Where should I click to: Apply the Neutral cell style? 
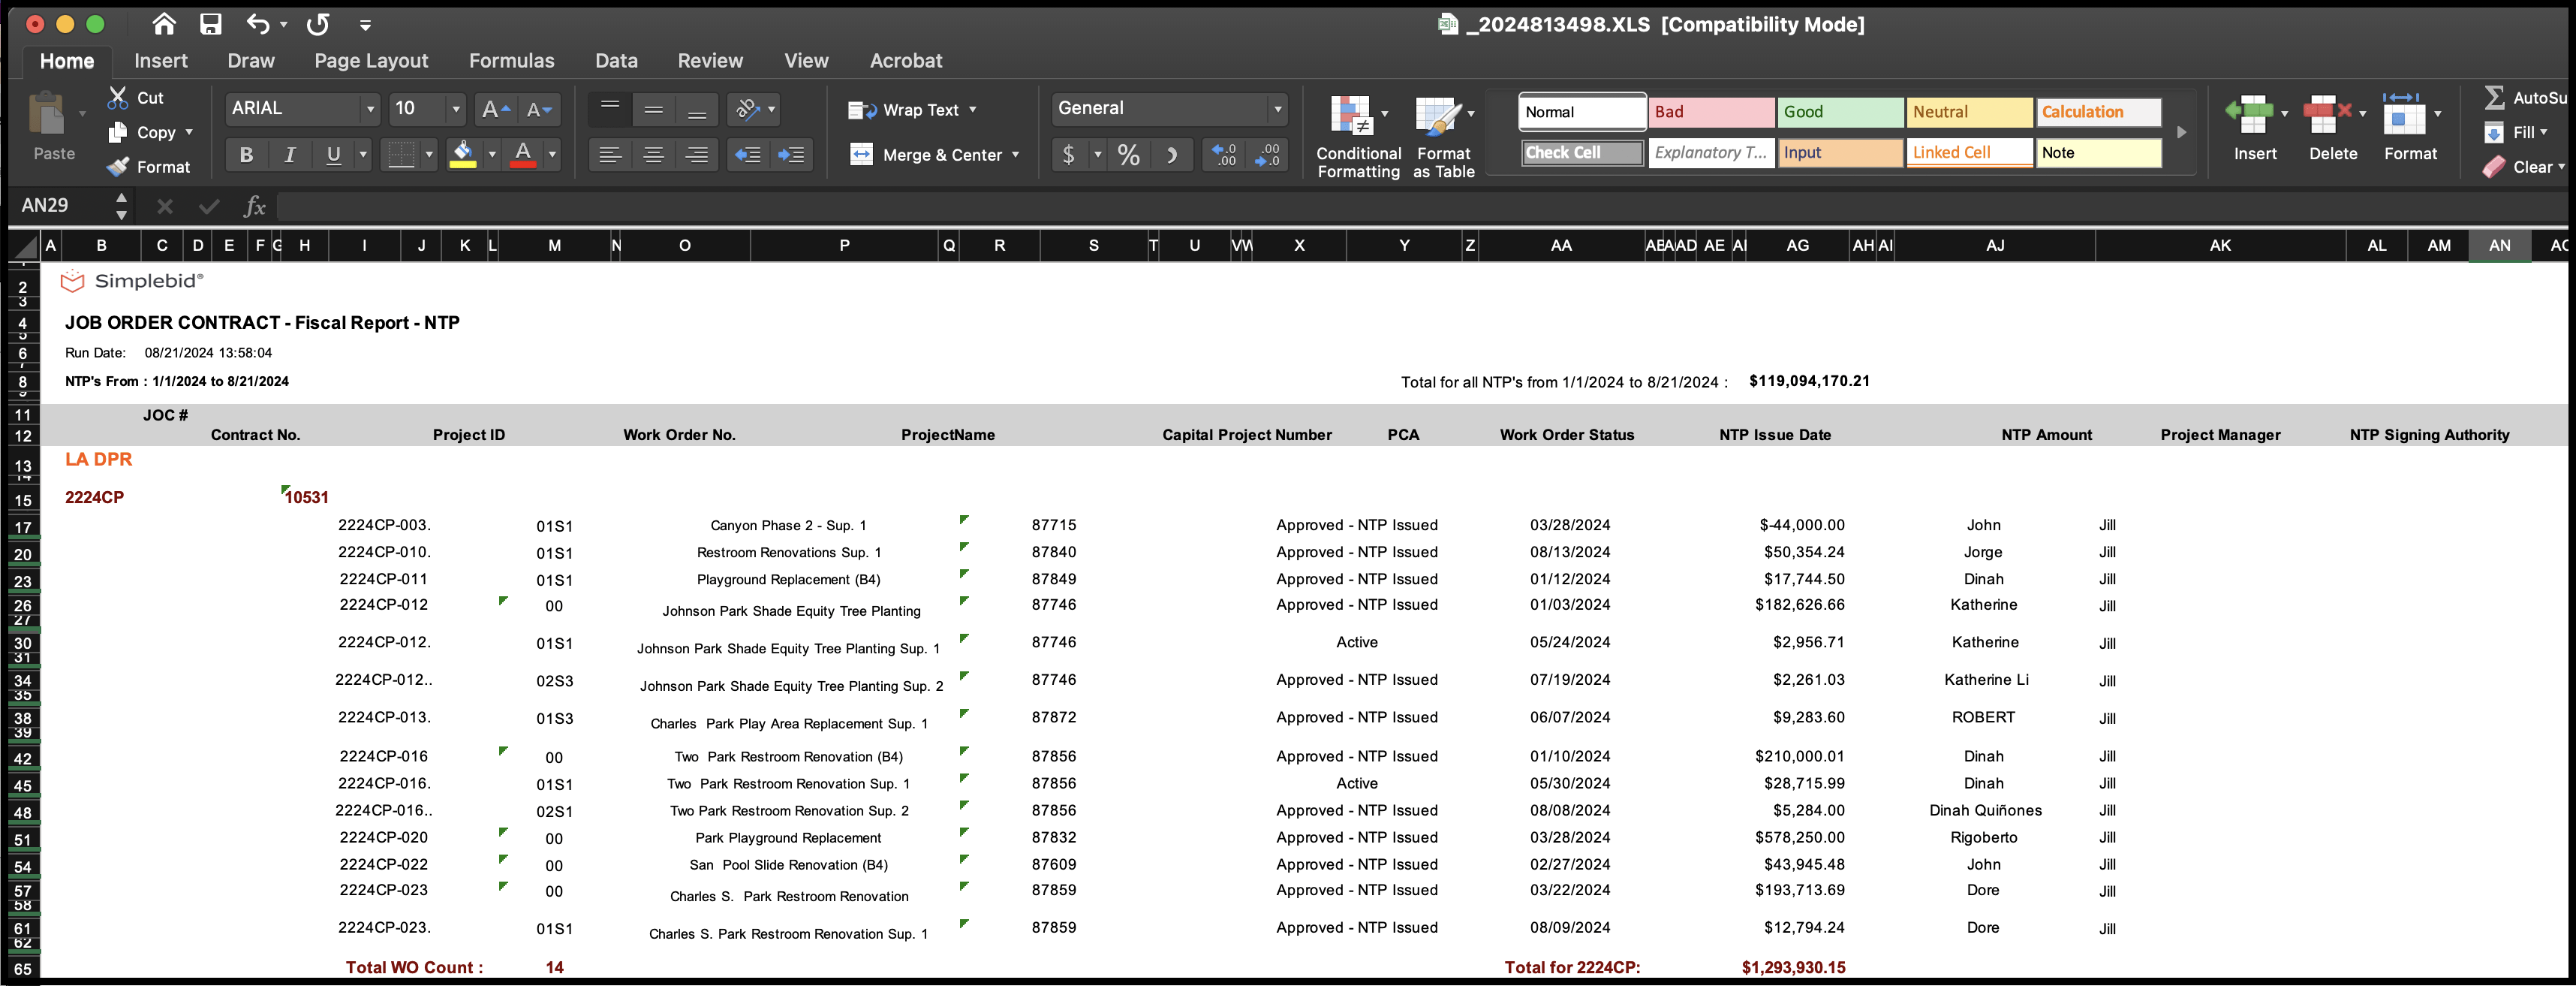1969,112
